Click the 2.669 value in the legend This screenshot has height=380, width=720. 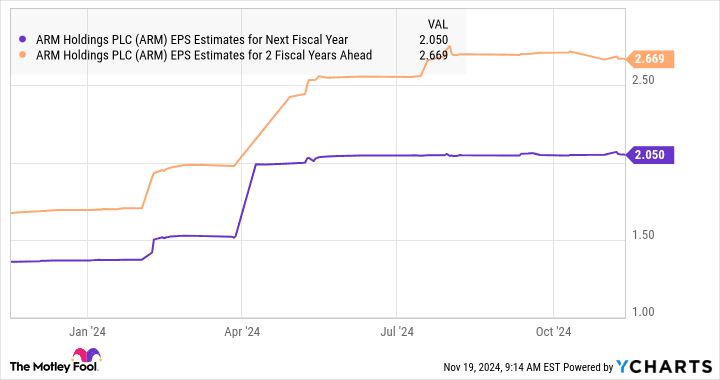tap(433, 56)
